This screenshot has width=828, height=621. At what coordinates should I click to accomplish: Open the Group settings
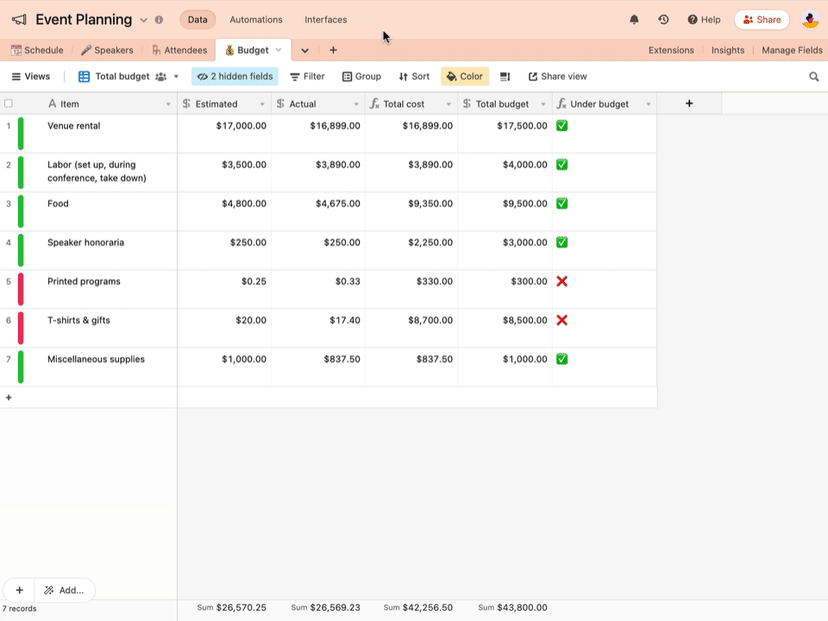tap(361, 76)
